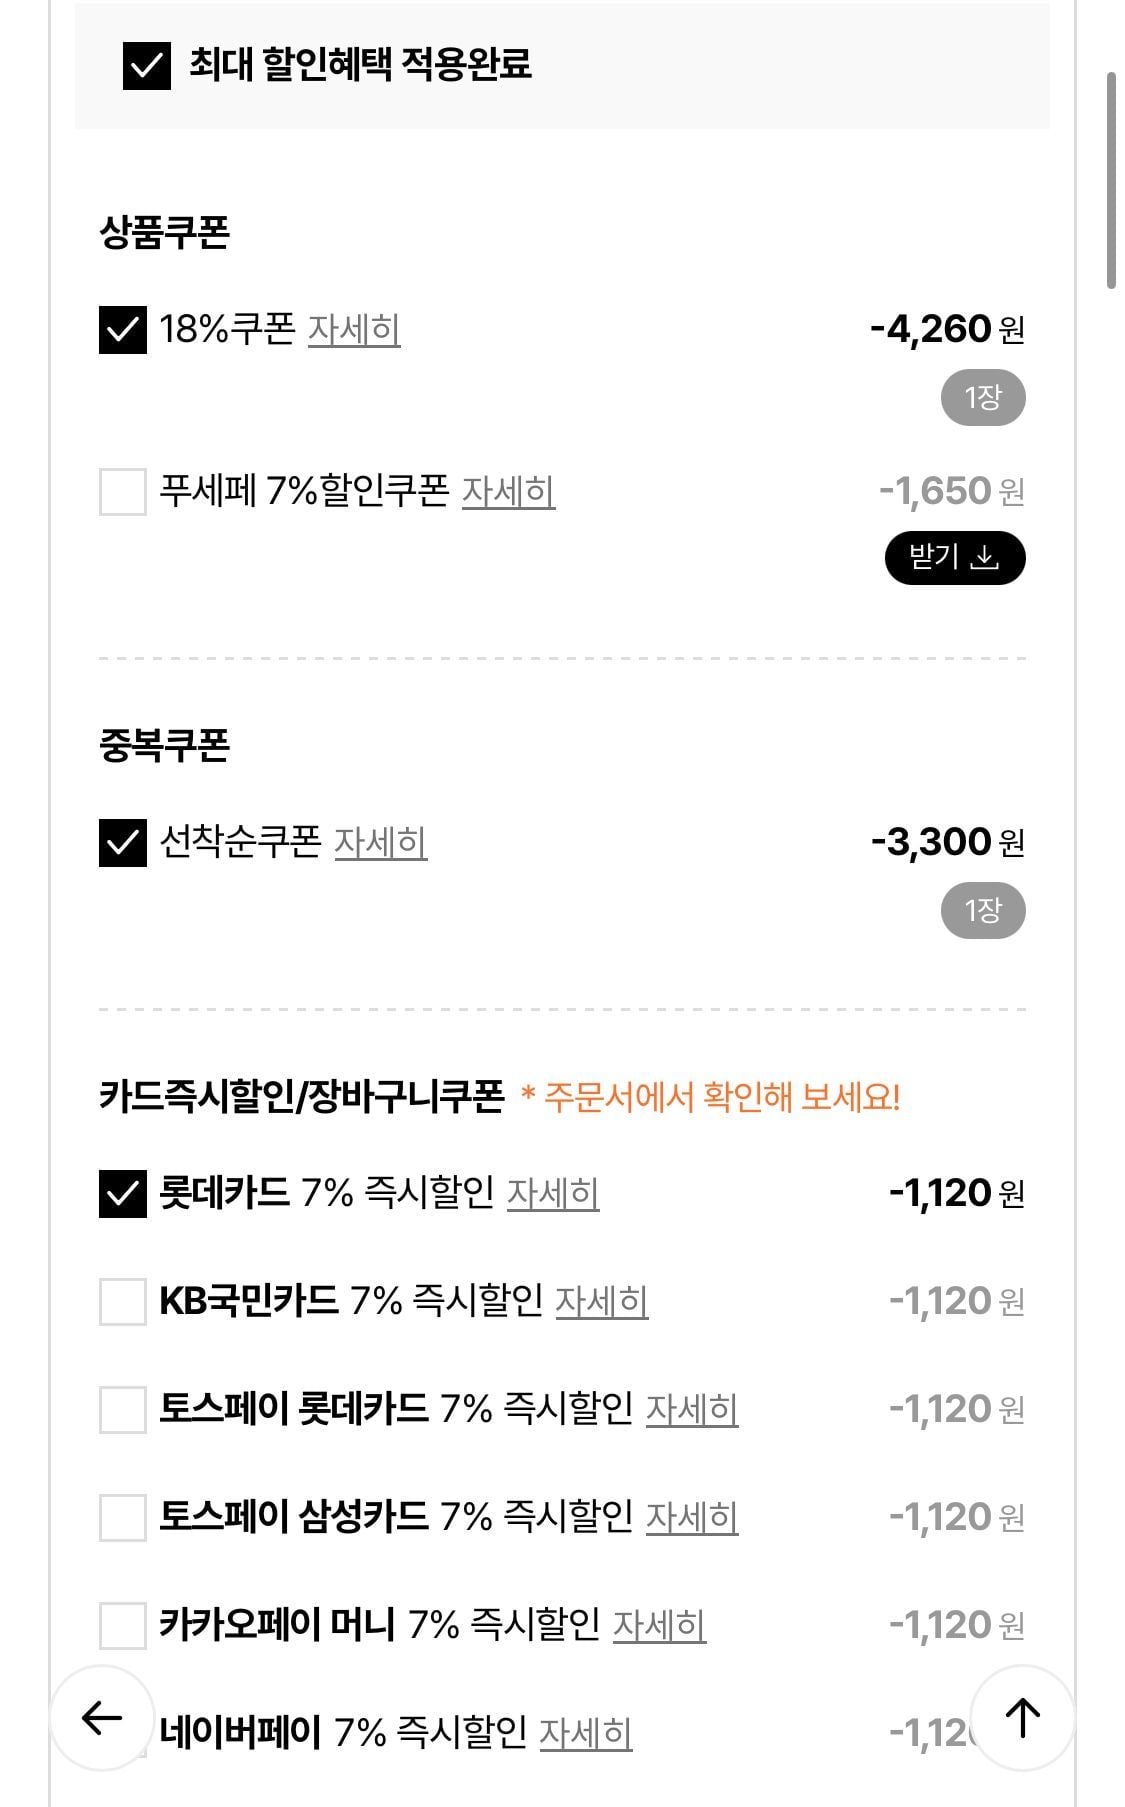Tap the scroll-to-top arrow button
The height and width of the screenshot is (1807, 1125).
pyautogui.click(x=1022, y=1718)
